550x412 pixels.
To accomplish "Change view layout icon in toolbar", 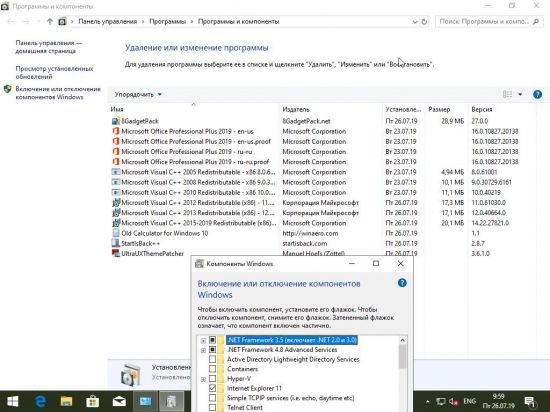I will [x=507, y=94].
